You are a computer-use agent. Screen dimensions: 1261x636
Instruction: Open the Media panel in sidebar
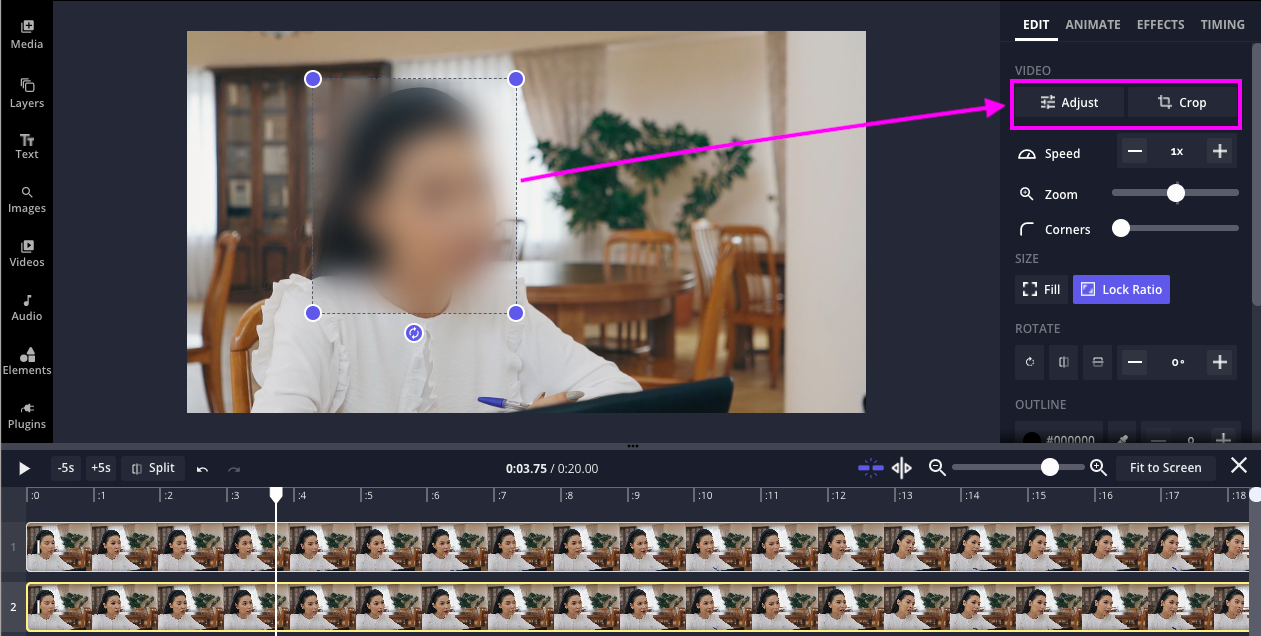[27, 34]
